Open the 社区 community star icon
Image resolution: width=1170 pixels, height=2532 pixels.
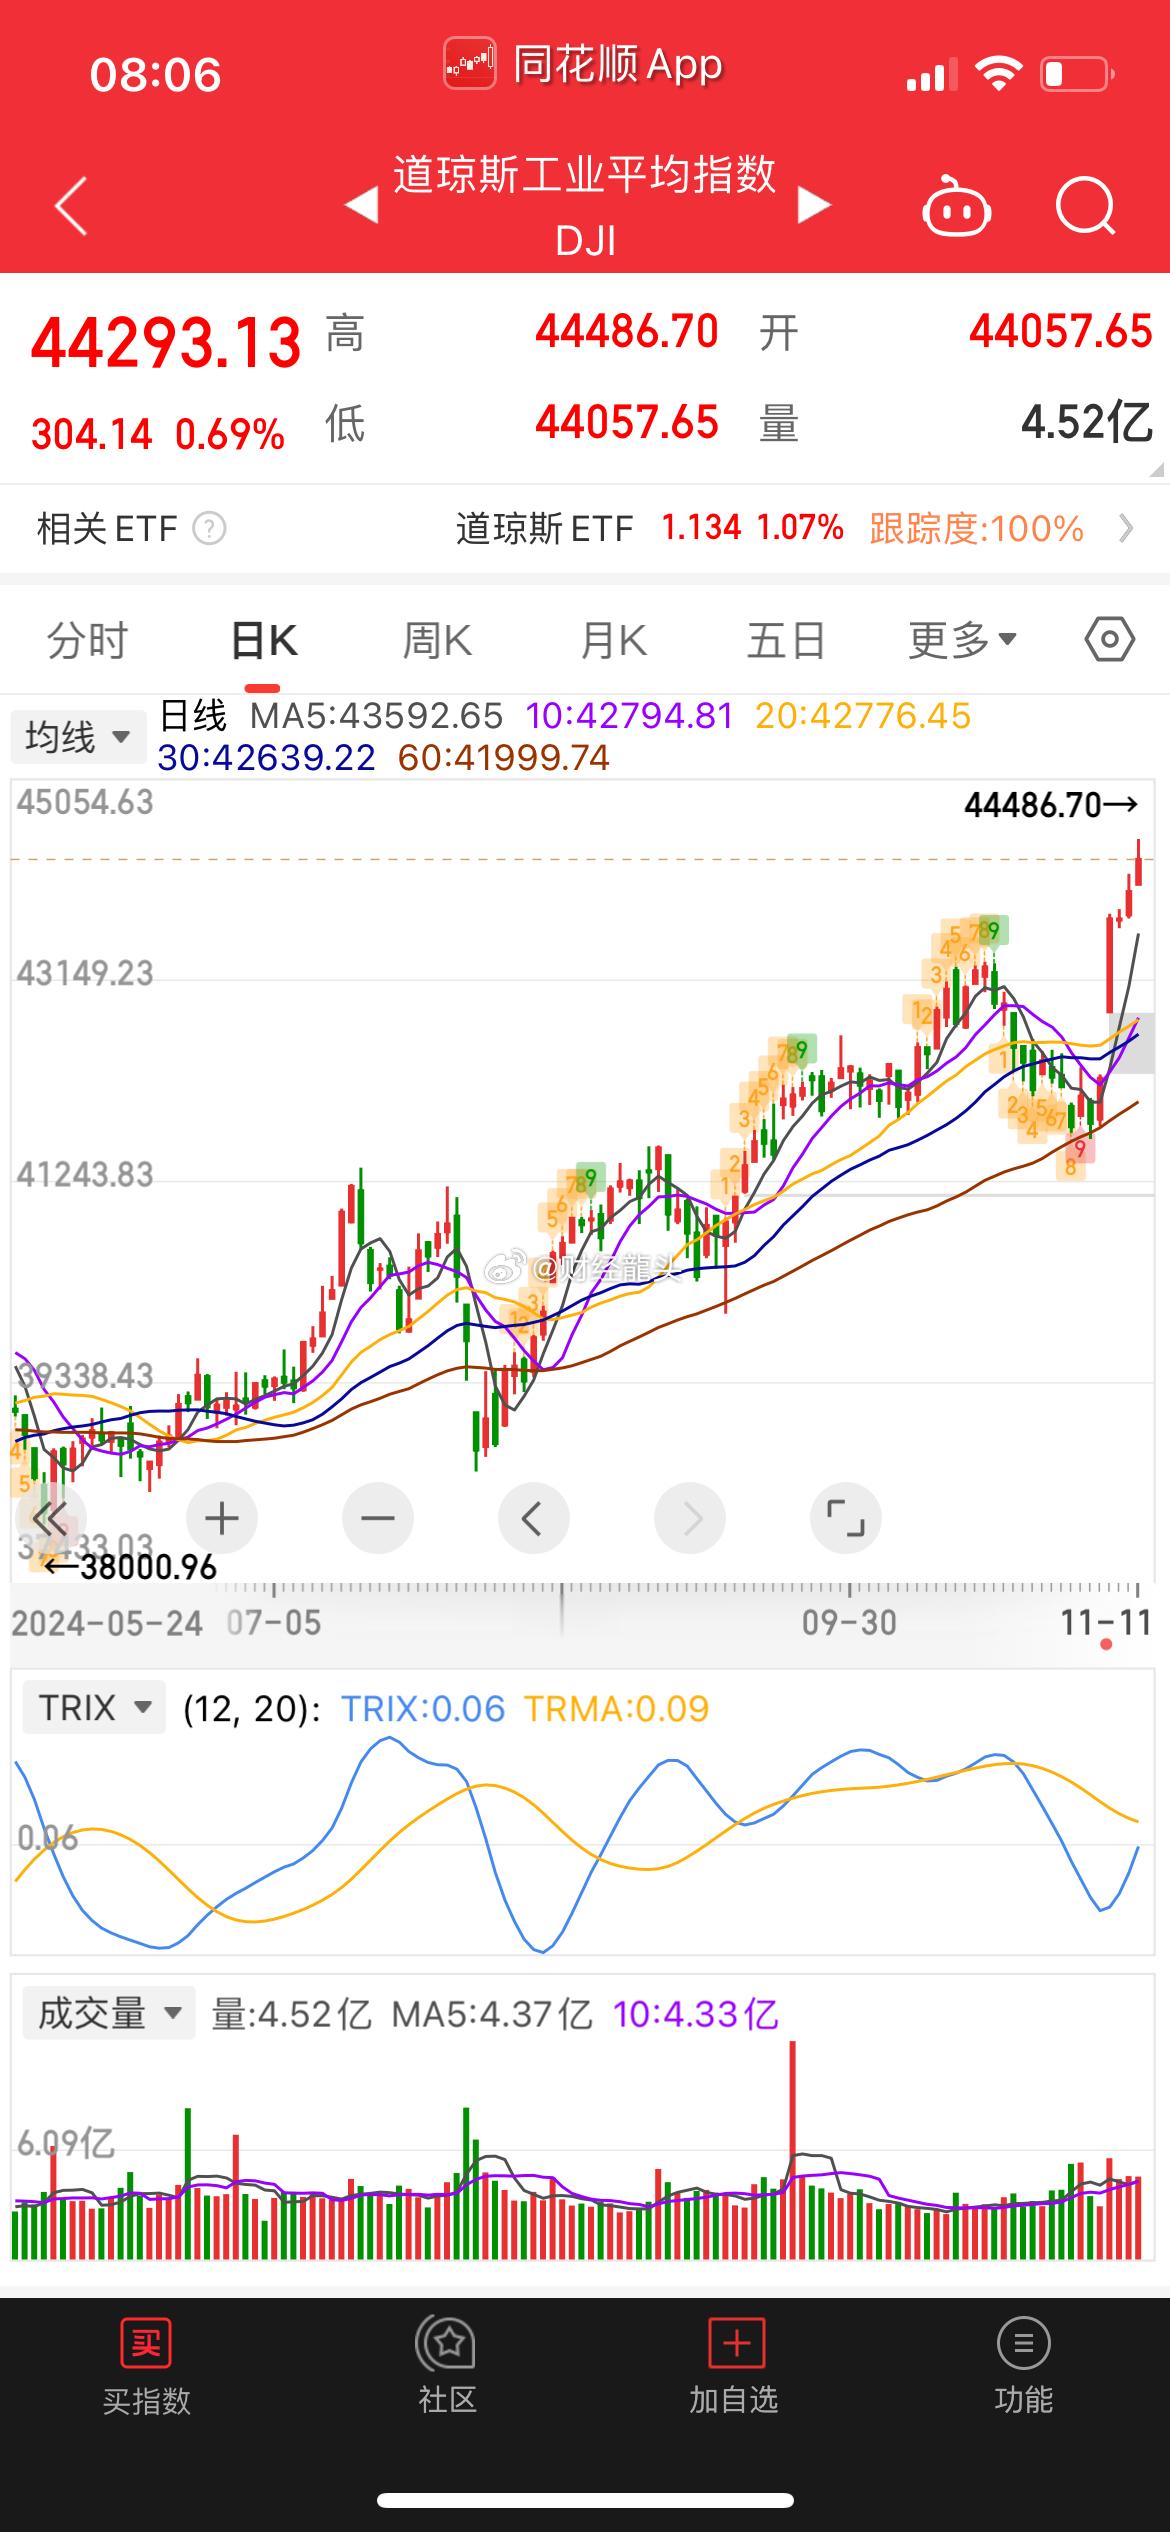click(x=447, y=2343)
